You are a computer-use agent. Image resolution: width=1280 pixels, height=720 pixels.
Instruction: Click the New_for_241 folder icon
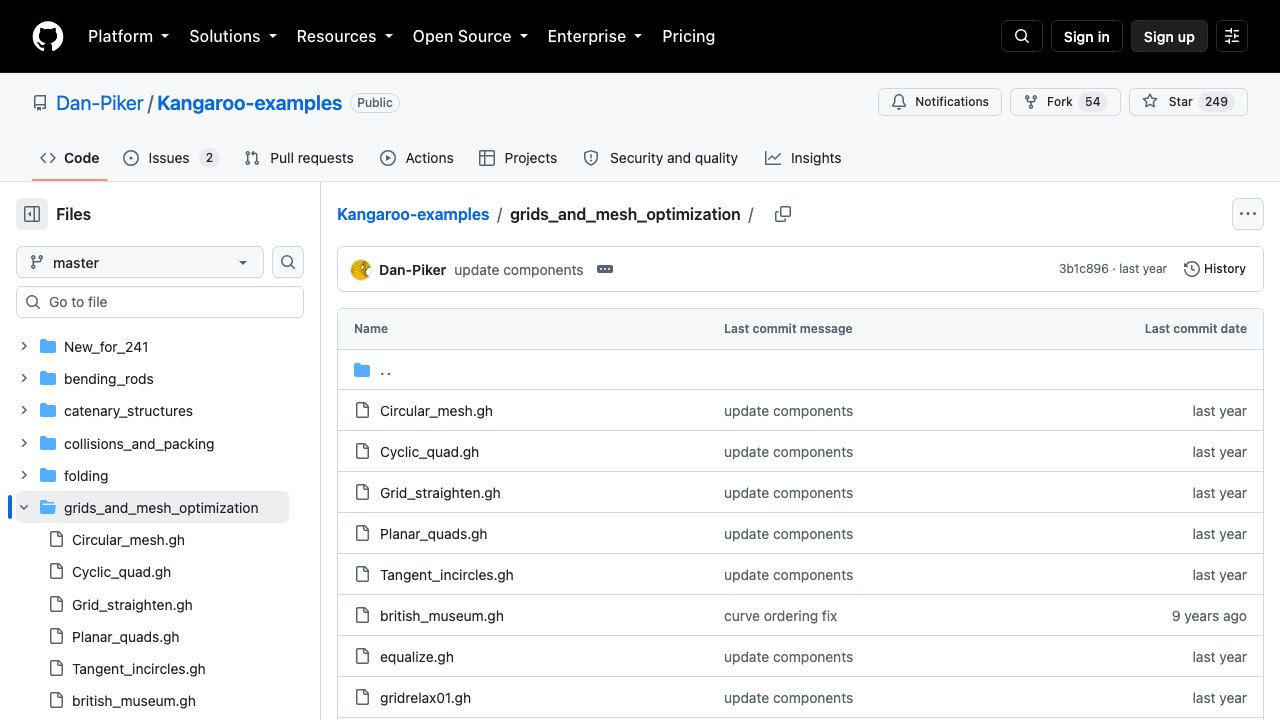(x=47, y=347)
